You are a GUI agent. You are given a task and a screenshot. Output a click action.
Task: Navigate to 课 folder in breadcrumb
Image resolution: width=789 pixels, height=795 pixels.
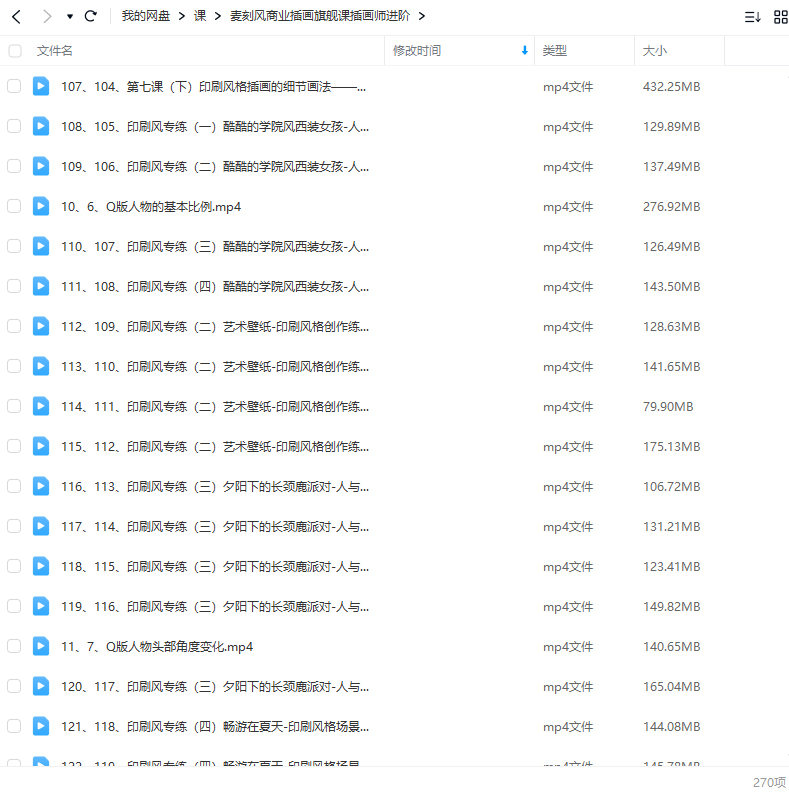coord(200,16)
